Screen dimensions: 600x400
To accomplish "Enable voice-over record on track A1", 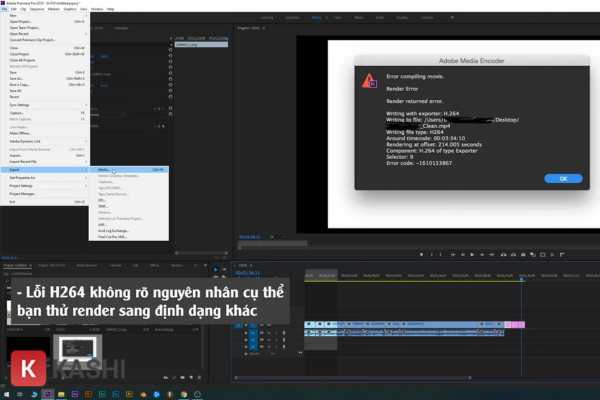I will point(284,333).
